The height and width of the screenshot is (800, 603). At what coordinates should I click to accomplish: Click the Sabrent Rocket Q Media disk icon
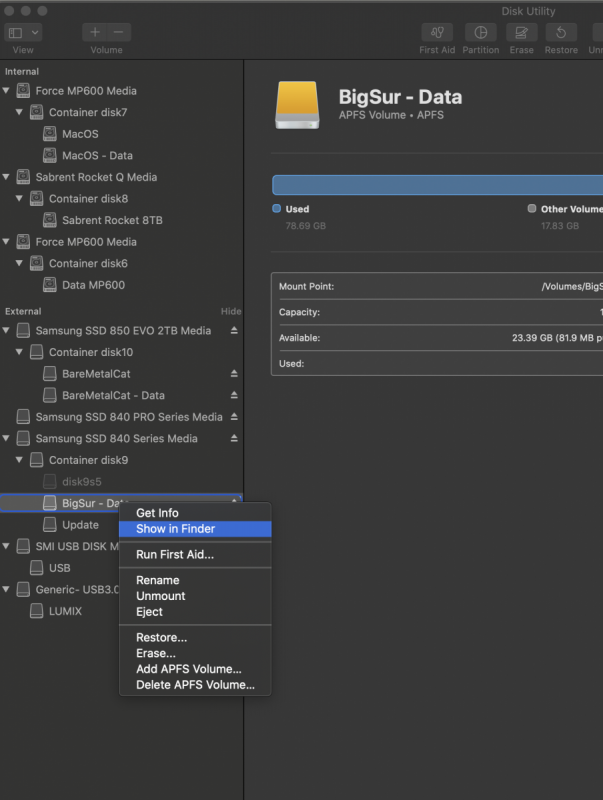coord(23,177)
